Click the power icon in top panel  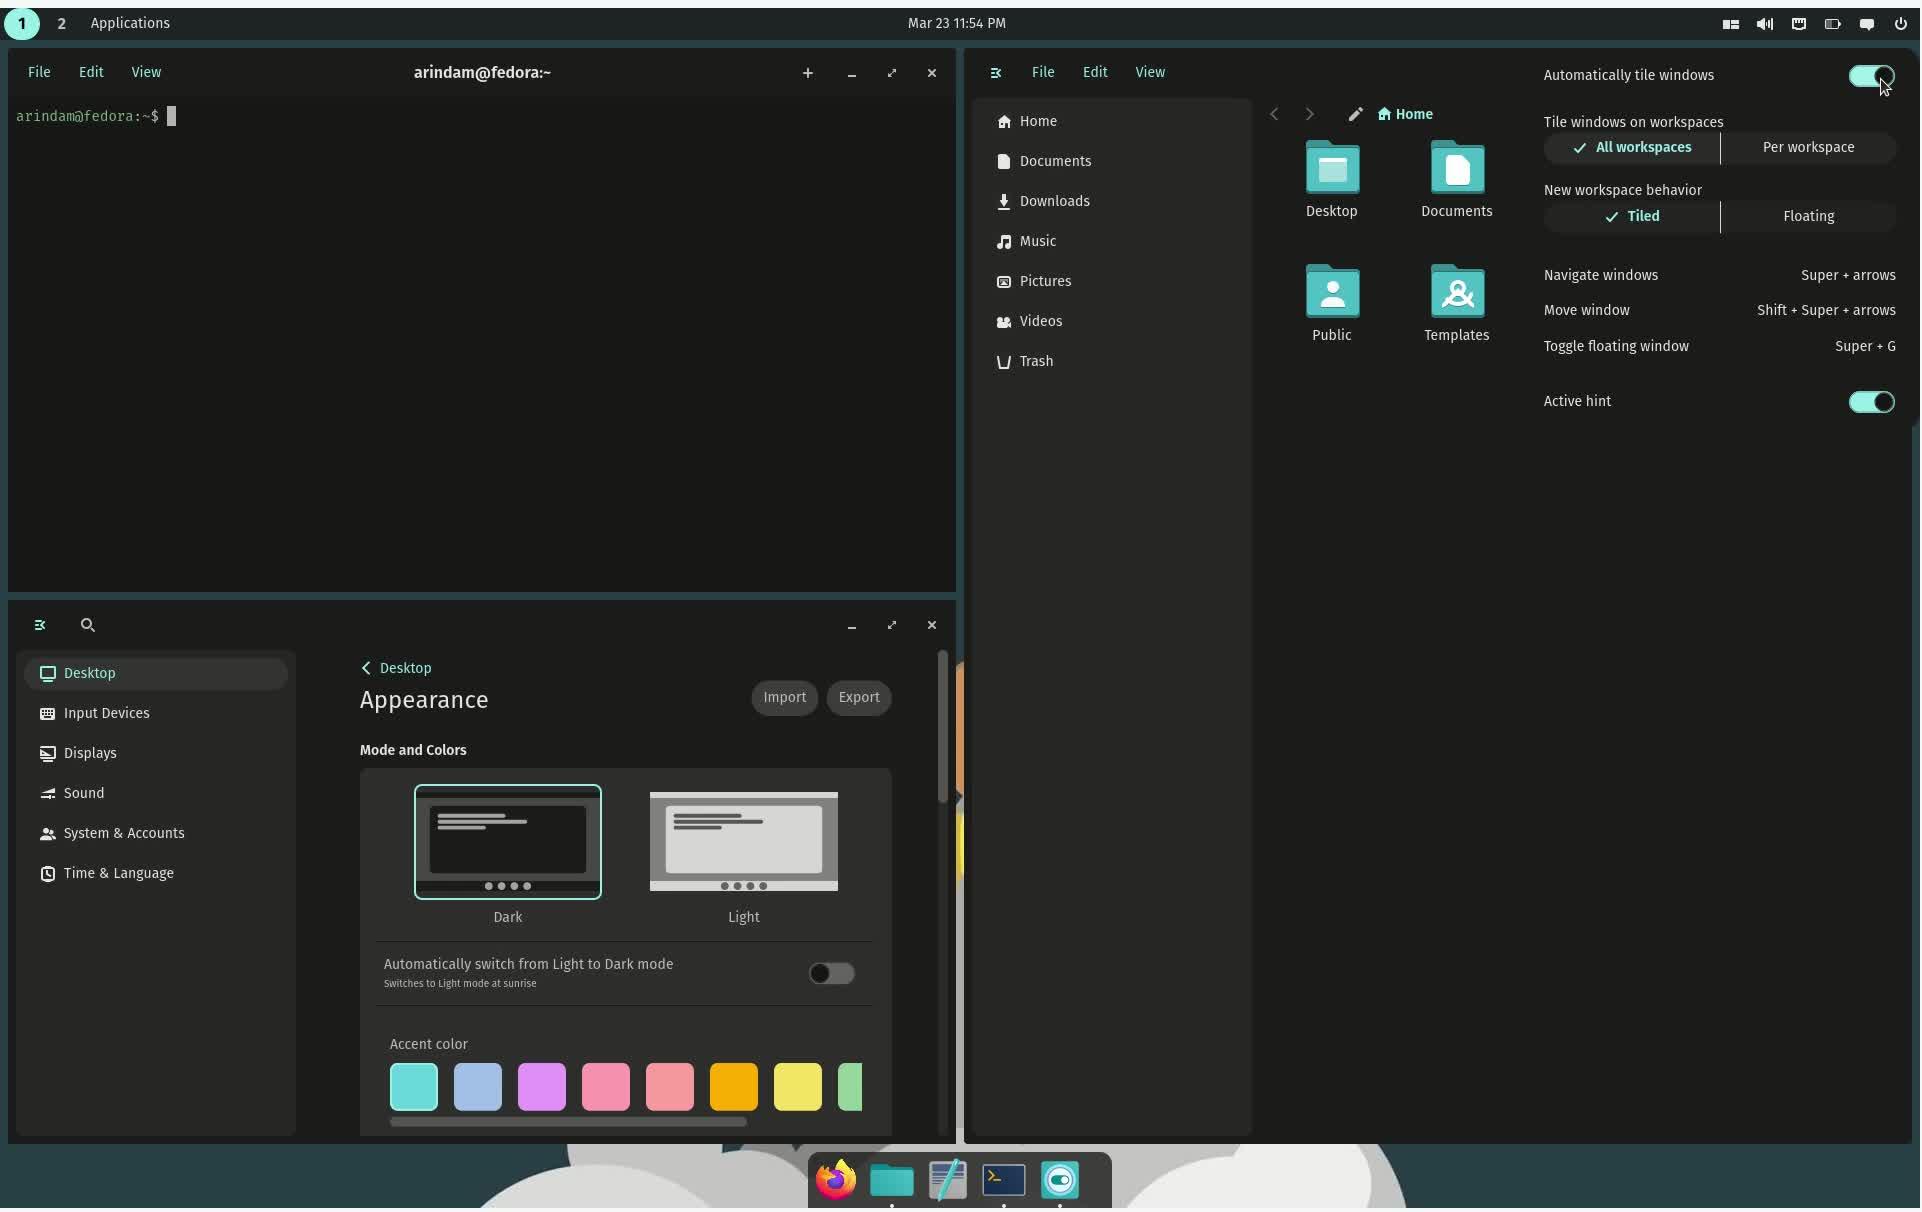[x=1901, y=24]
